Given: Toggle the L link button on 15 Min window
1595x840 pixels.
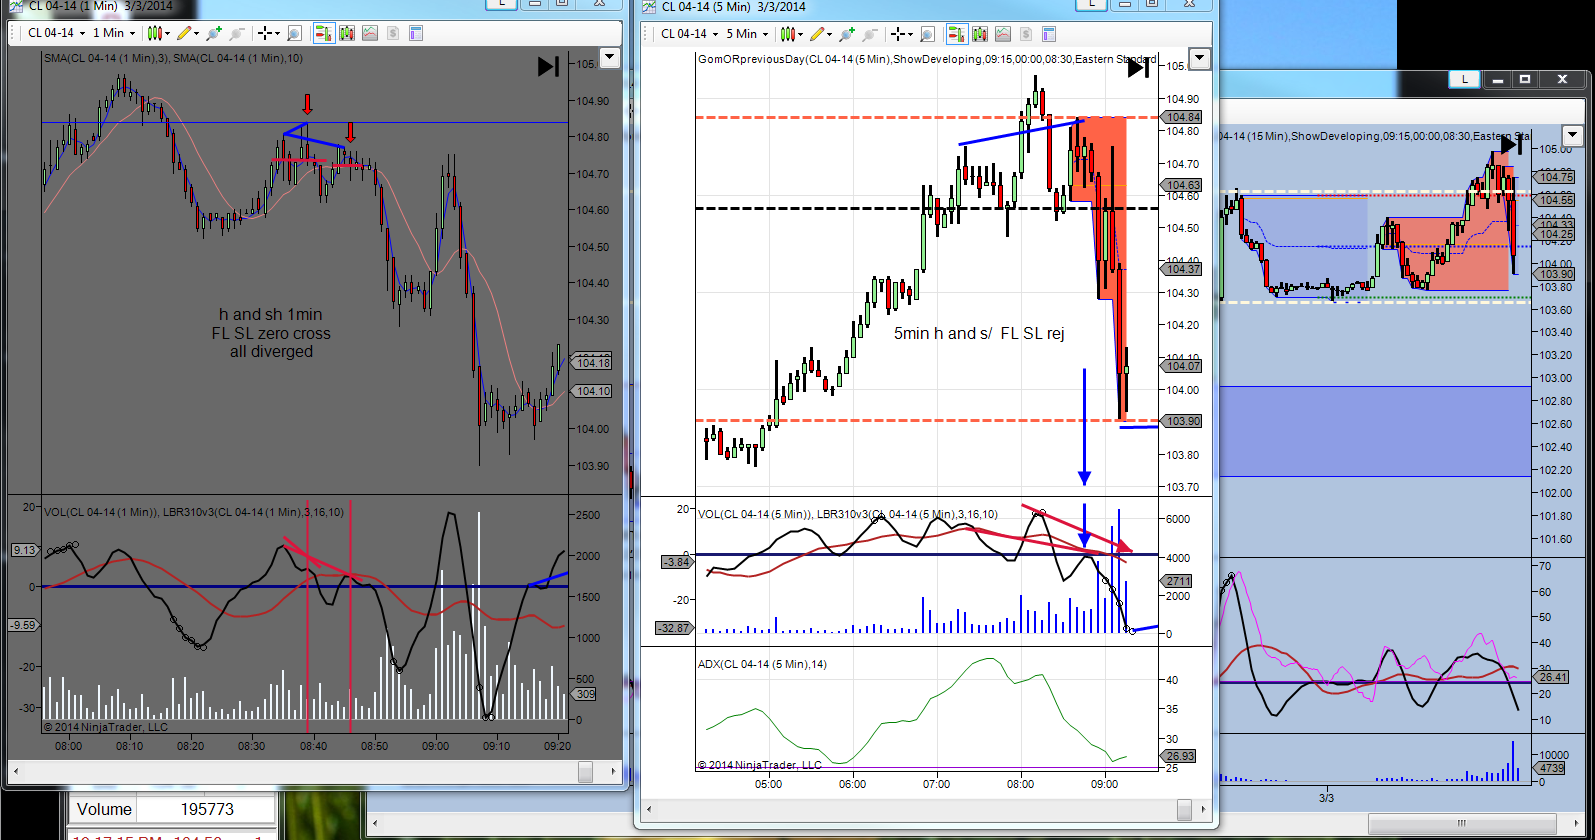Looking at the screenshot, I should (x=1465, y=79).
